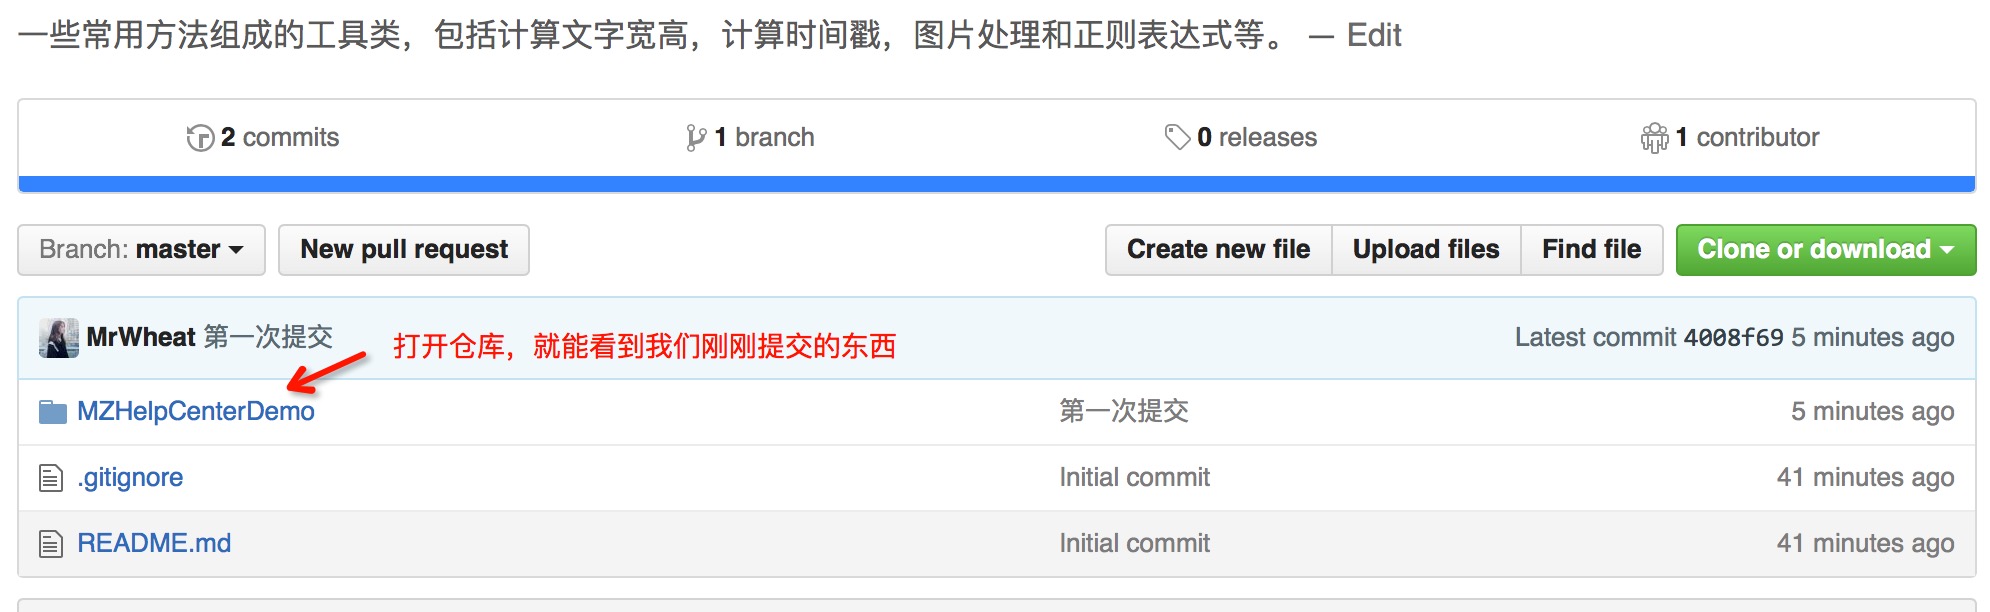Click the releases tag icon

(x=1177, y=137)
